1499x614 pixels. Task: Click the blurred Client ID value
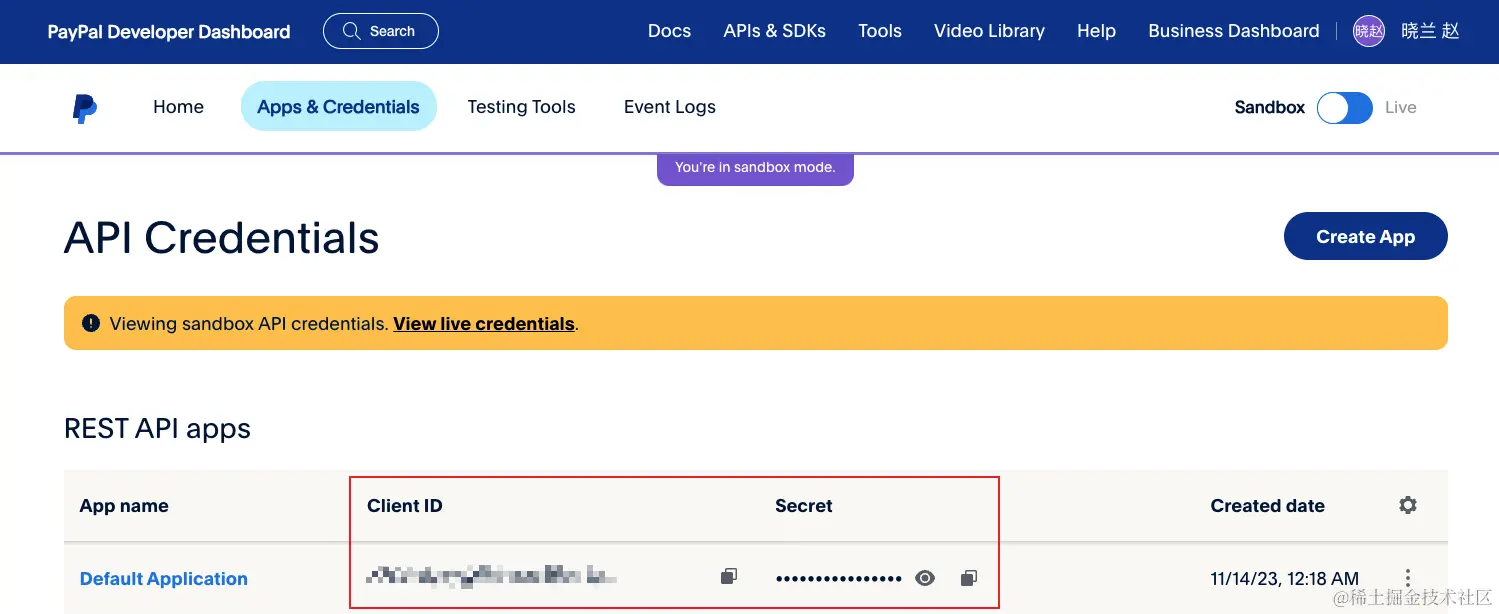tap(491, 575)
